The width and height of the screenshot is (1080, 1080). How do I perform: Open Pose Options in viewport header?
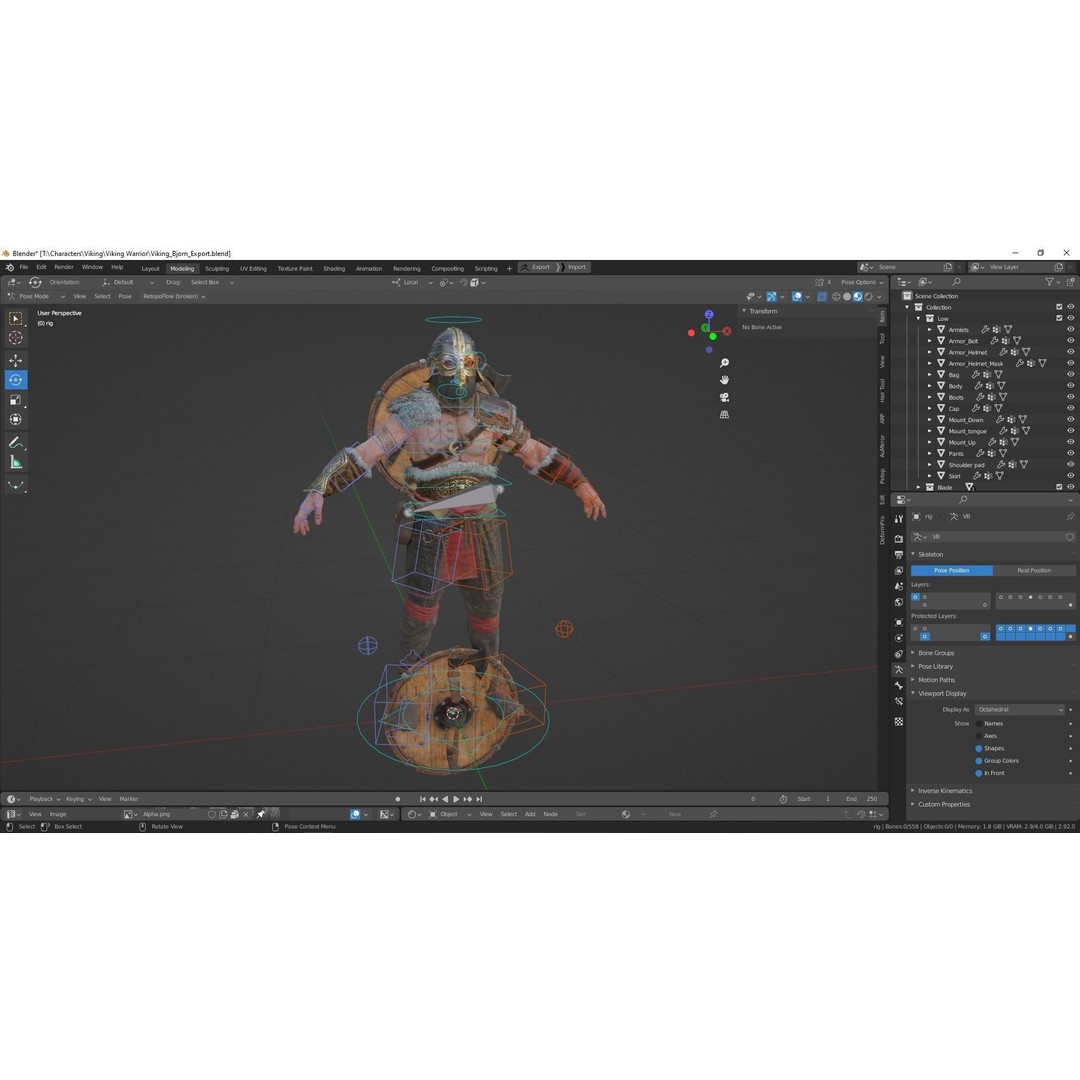[861, 282]
